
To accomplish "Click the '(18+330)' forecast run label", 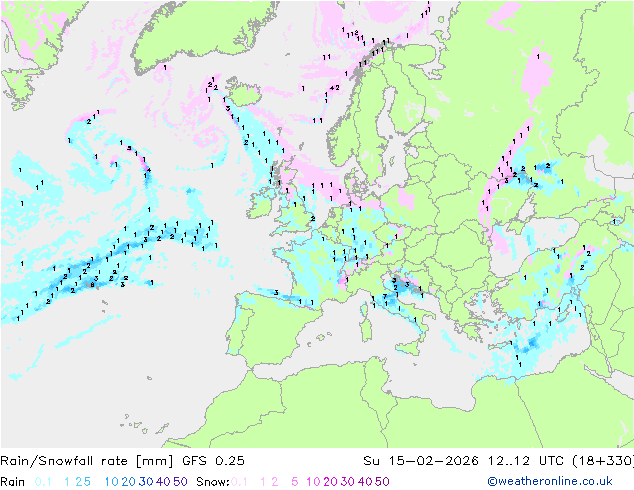I will coord(603,461).
